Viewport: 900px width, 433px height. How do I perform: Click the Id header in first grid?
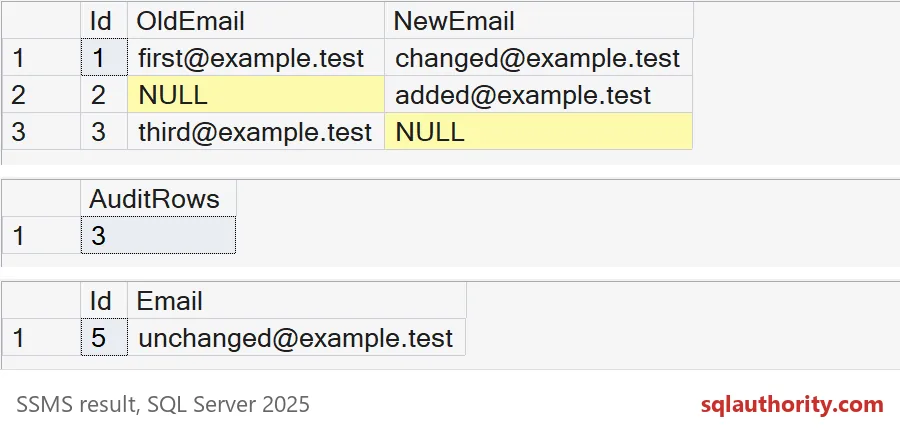pos(104,21)
